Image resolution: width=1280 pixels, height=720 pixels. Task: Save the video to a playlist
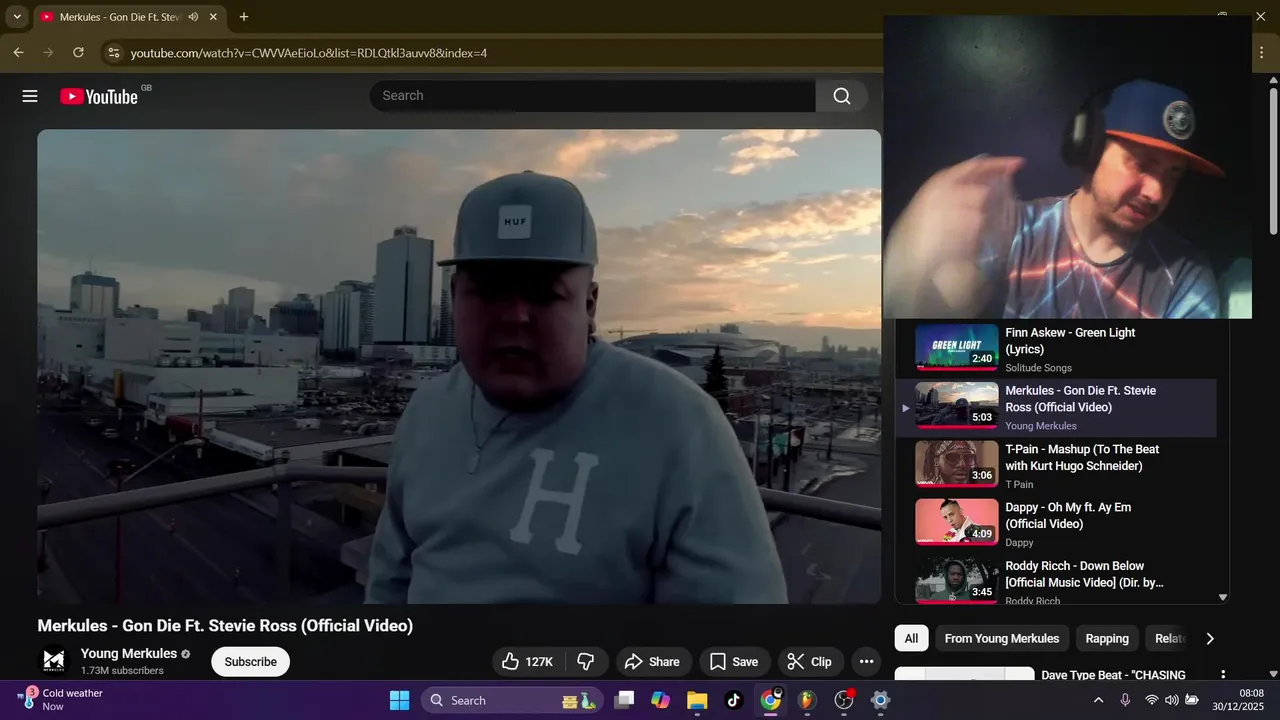(x=735, y=661)
